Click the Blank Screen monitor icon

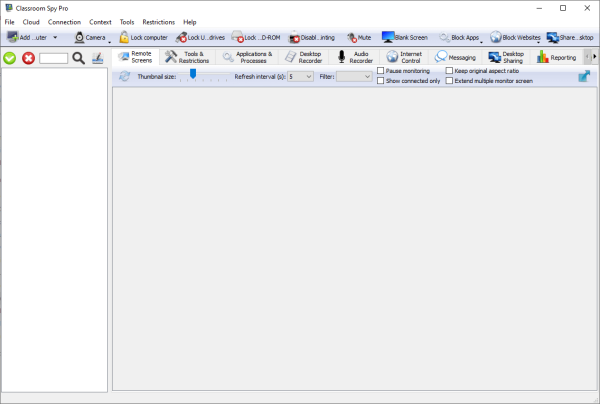point(388,37)
